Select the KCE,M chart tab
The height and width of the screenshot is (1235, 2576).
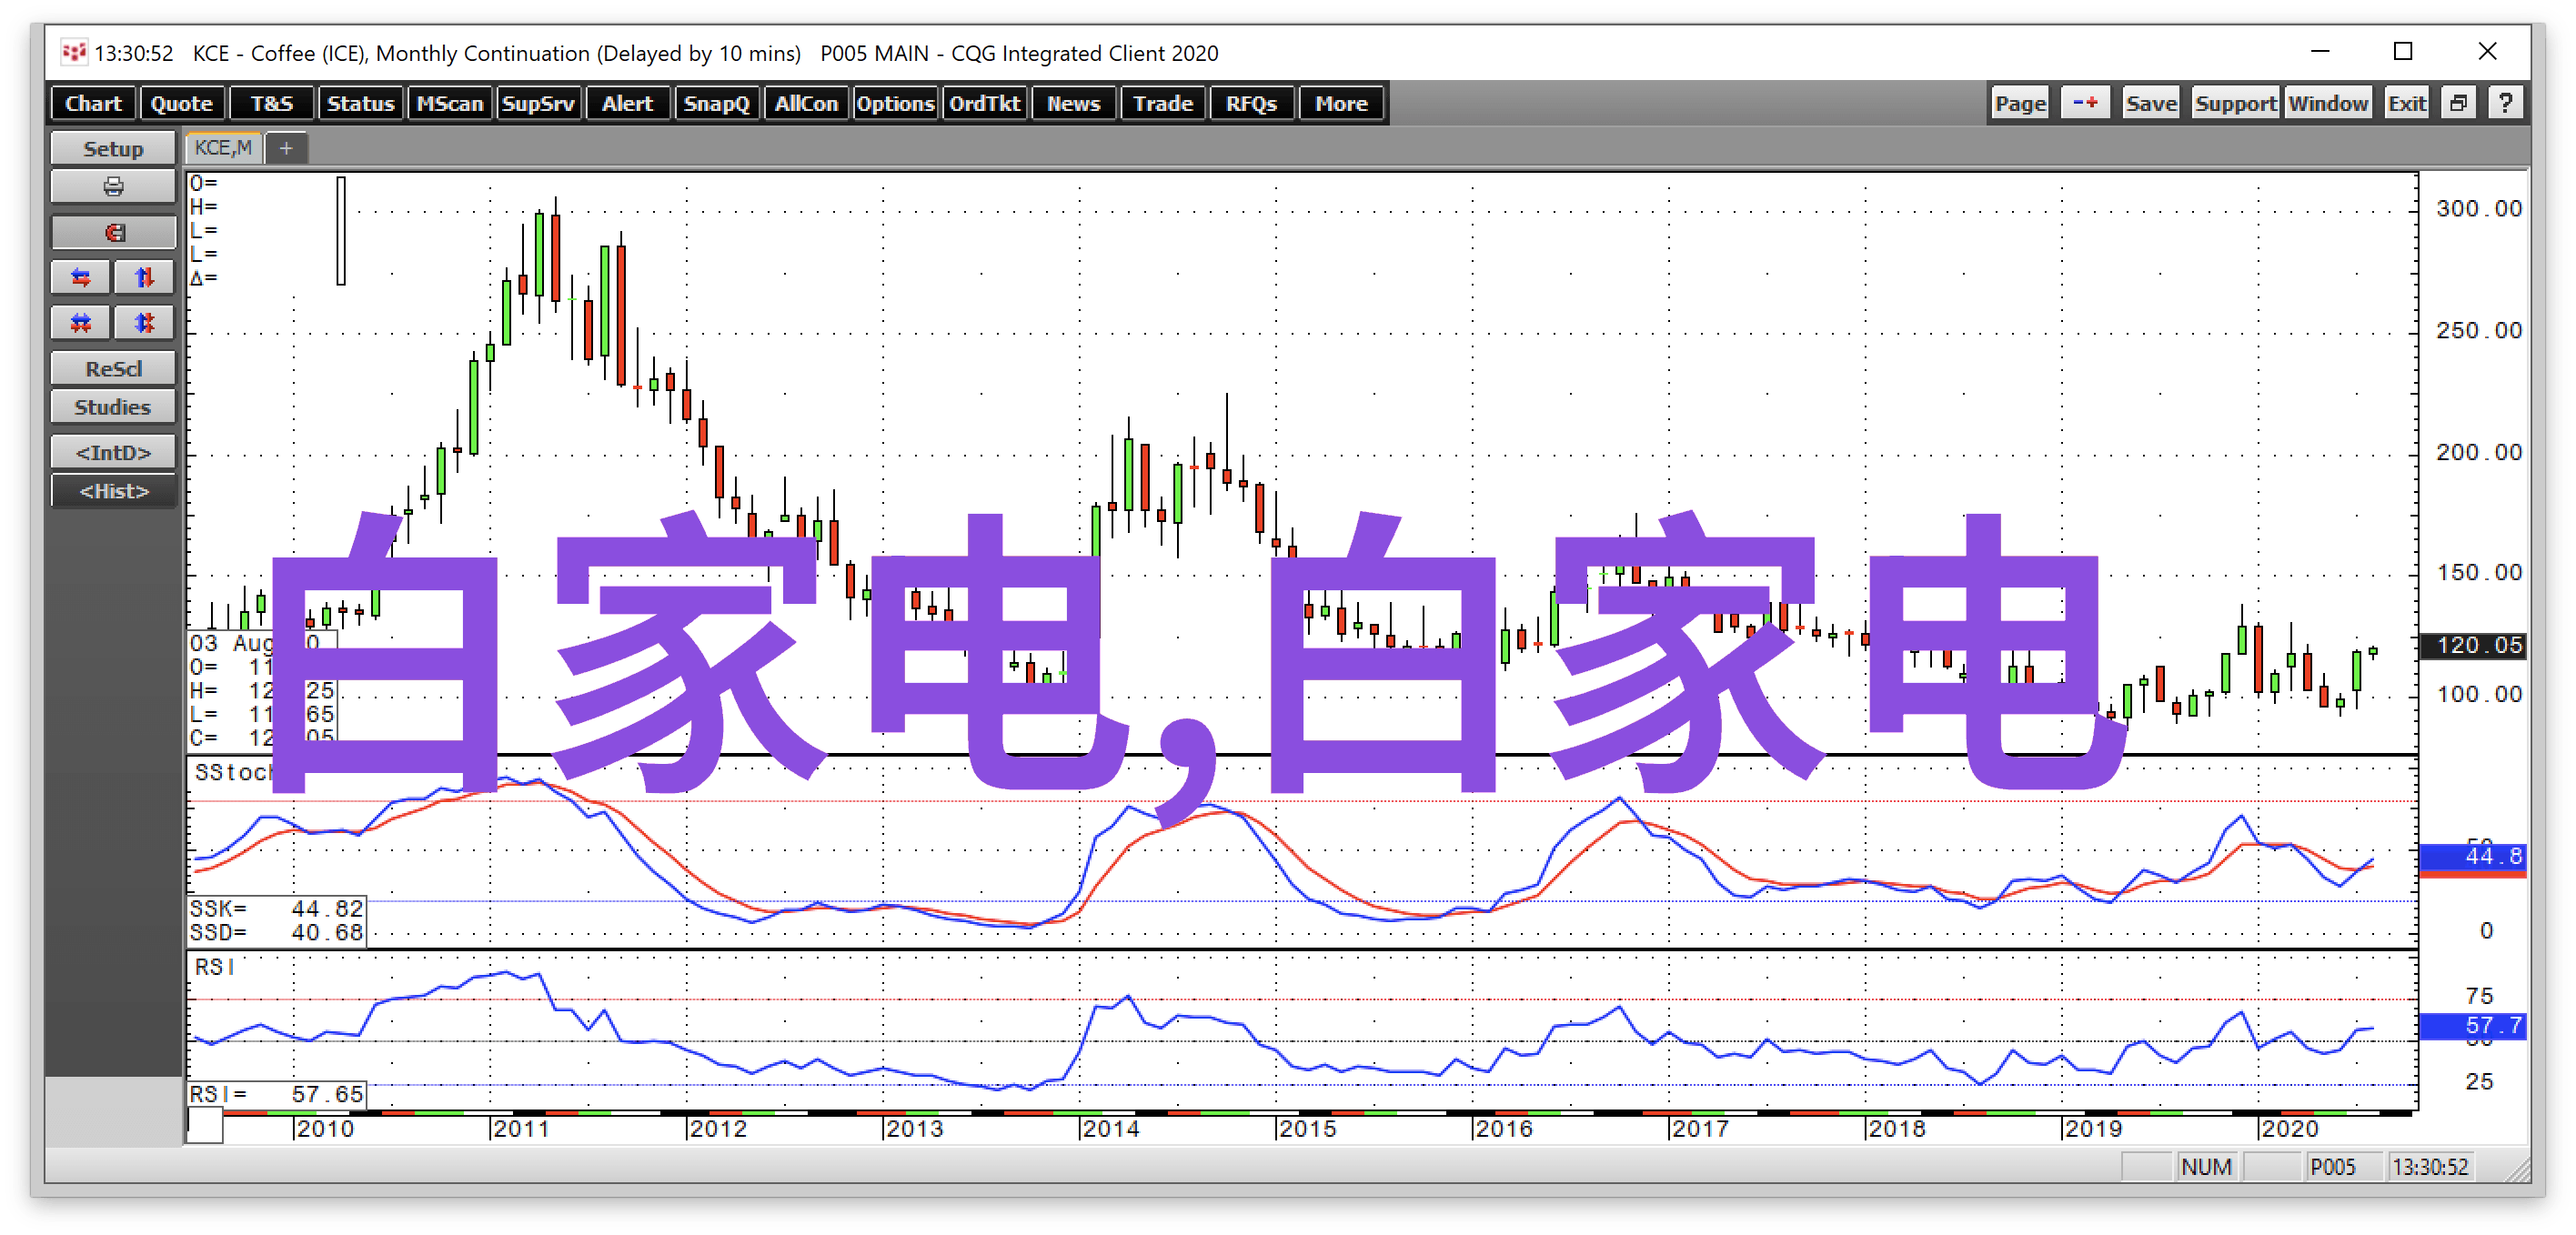coord(223,148)
